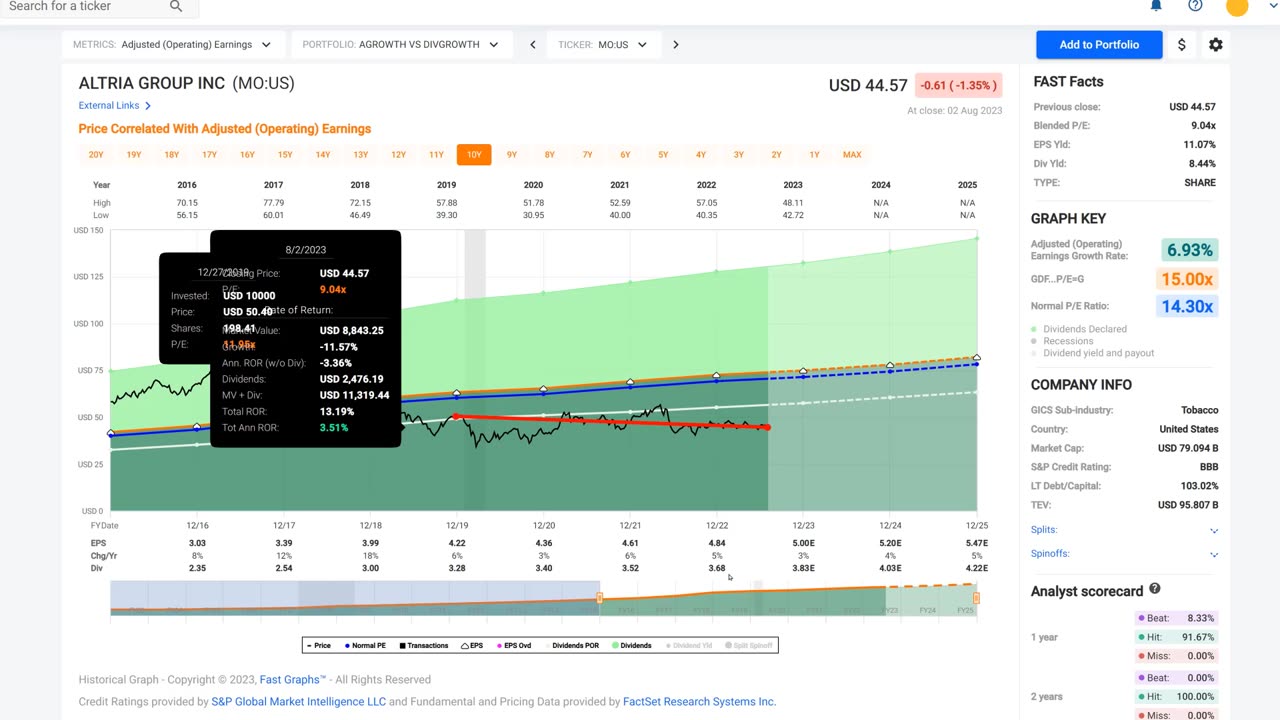Click the Market Cap value USD 79.094 B

1188,449
